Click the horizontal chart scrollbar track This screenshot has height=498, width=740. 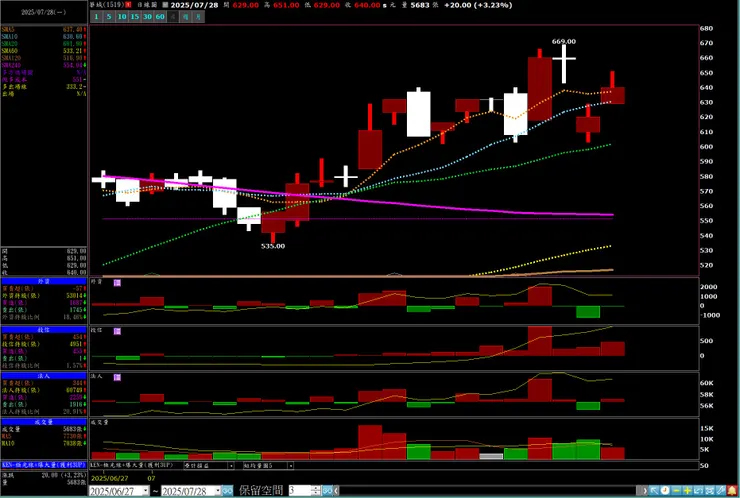click(x=490, y=491)
